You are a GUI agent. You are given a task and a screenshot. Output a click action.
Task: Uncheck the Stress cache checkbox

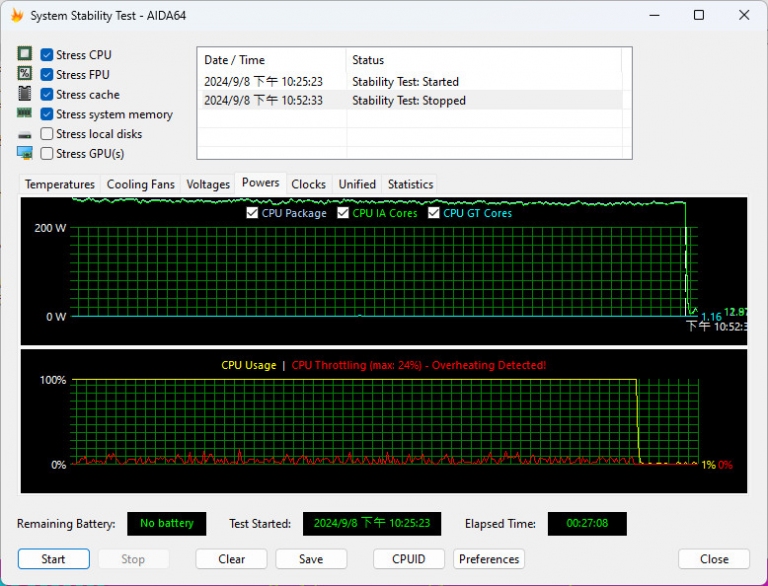click(47, 95)
